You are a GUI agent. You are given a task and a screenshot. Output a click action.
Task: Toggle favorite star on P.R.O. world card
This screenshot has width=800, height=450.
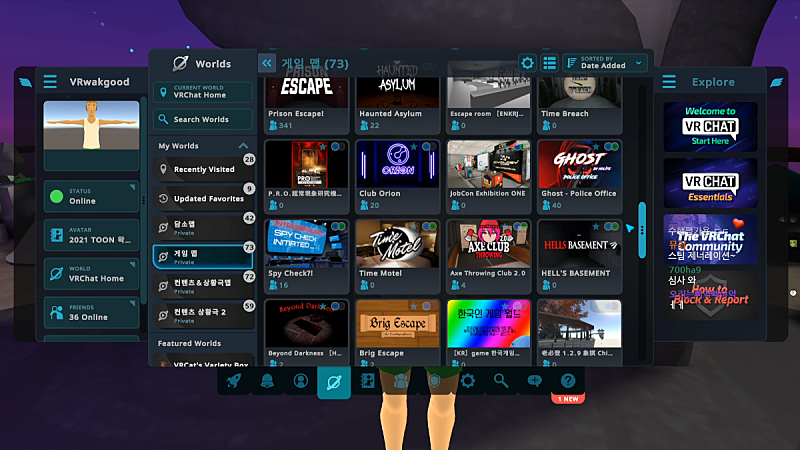click(x=322, y=147)
